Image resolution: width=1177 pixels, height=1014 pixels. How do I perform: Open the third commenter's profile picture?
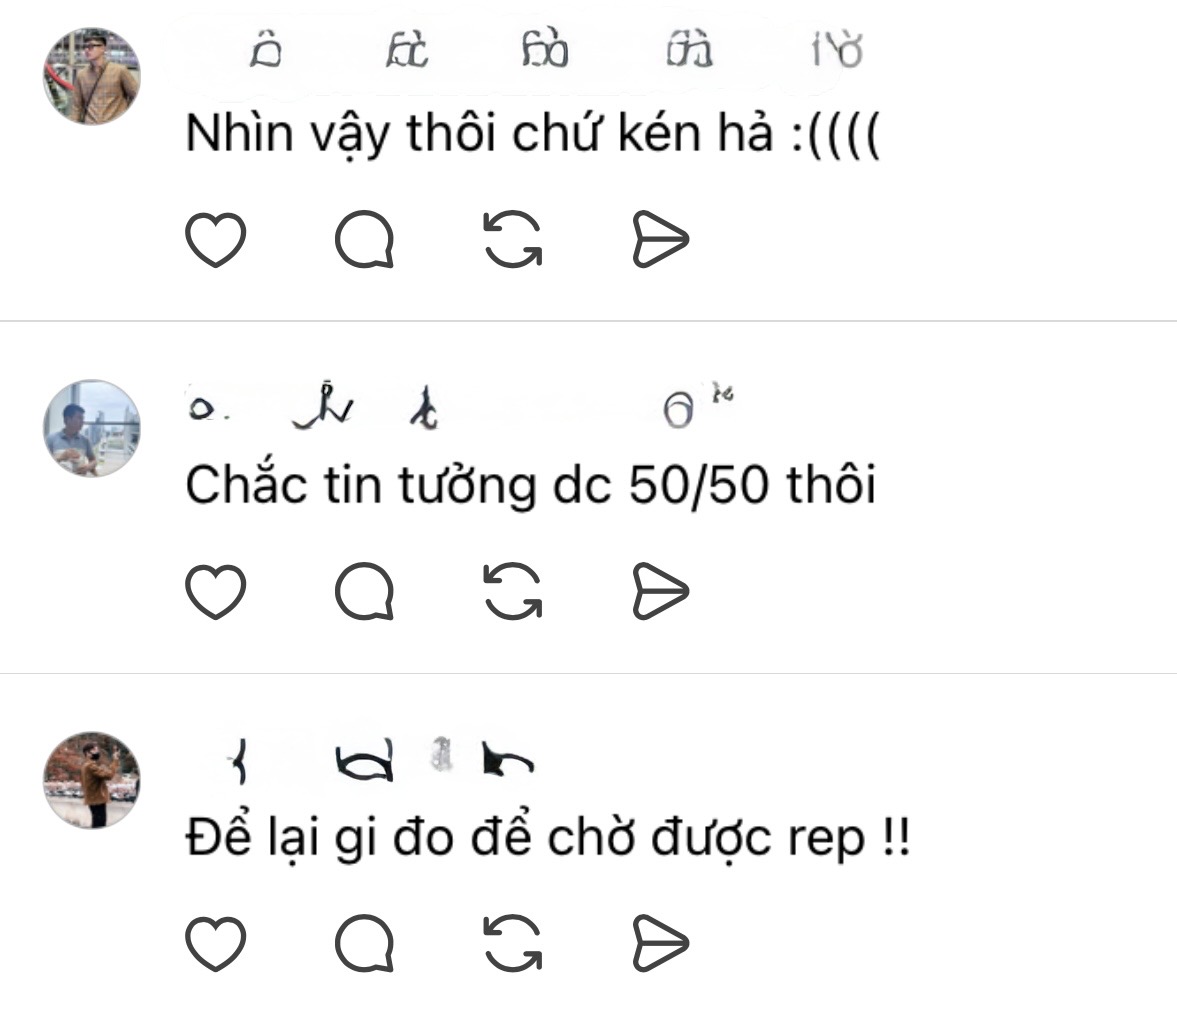pyautogui.click(x=92, y=780)
